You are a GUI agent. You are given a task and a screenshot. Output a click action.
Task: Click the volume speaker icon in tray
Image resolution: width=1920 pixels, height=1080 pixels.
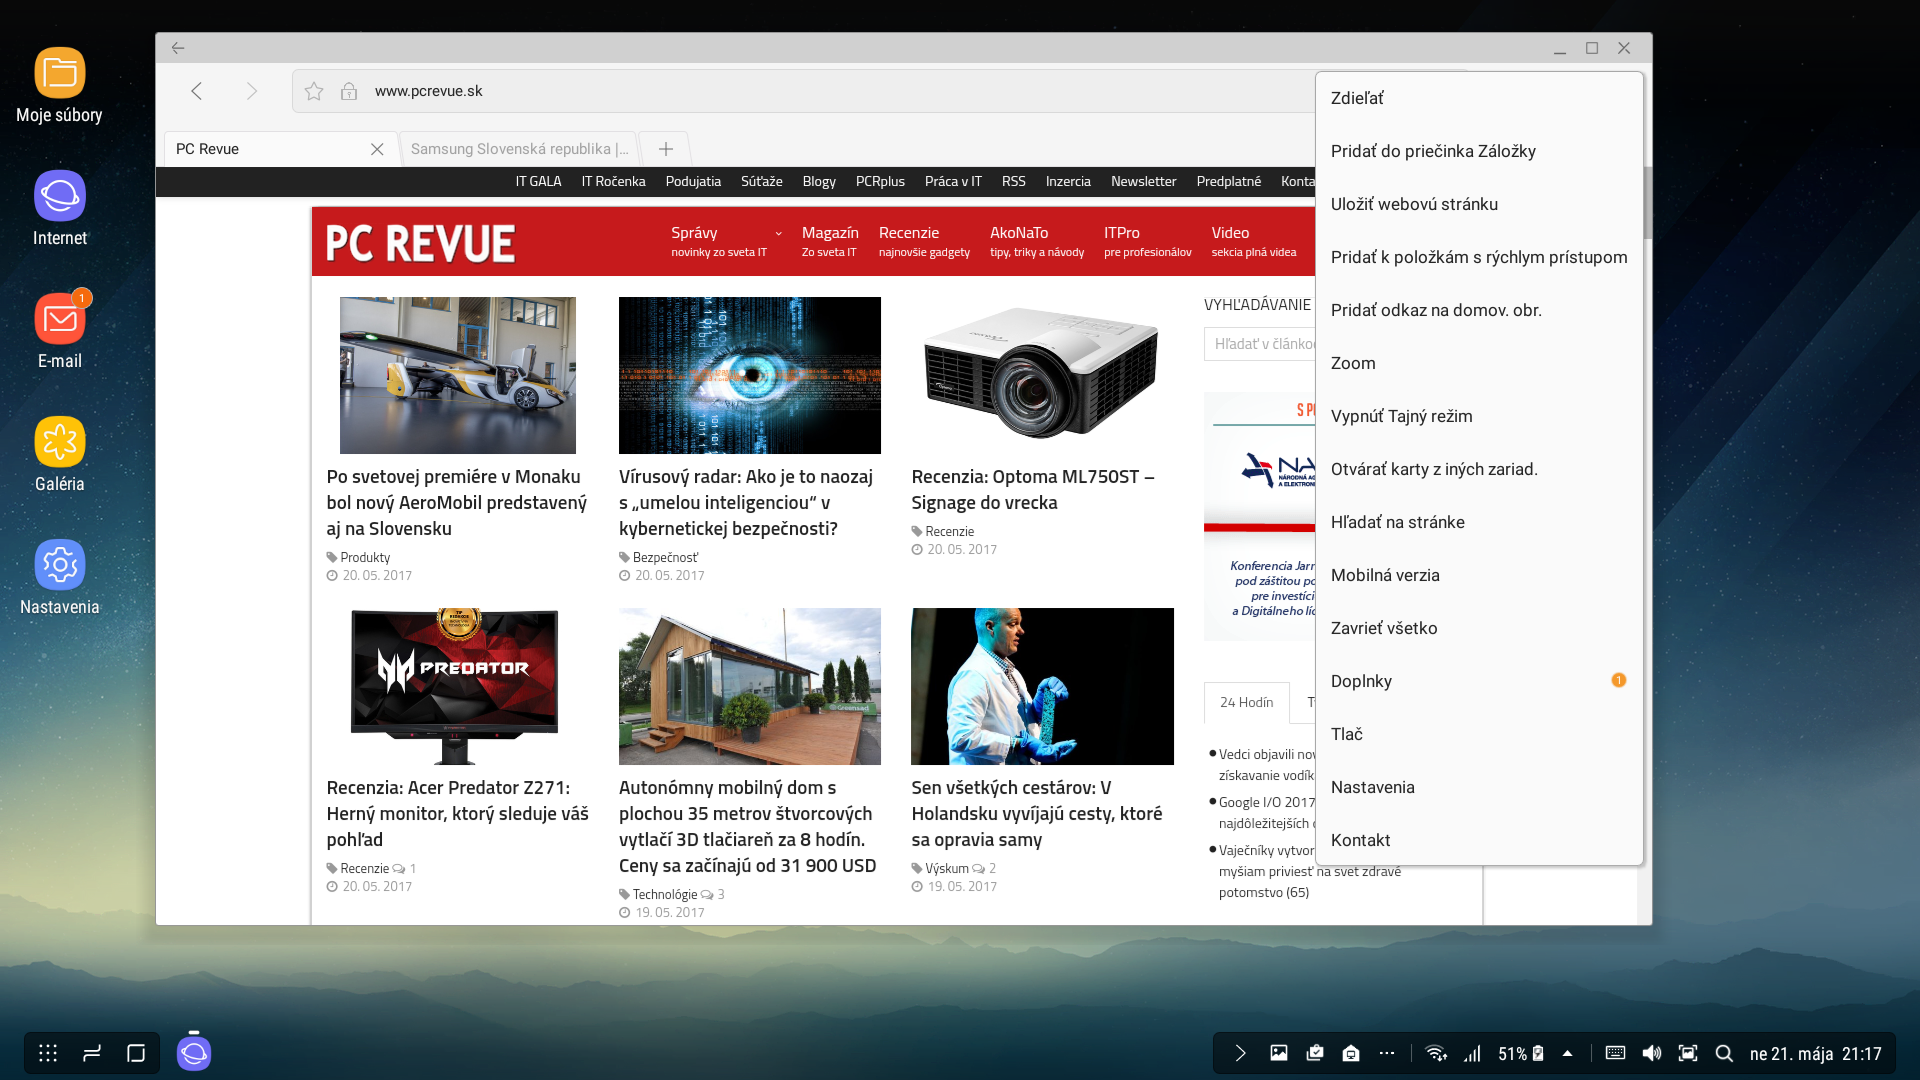point(1652,1053)
